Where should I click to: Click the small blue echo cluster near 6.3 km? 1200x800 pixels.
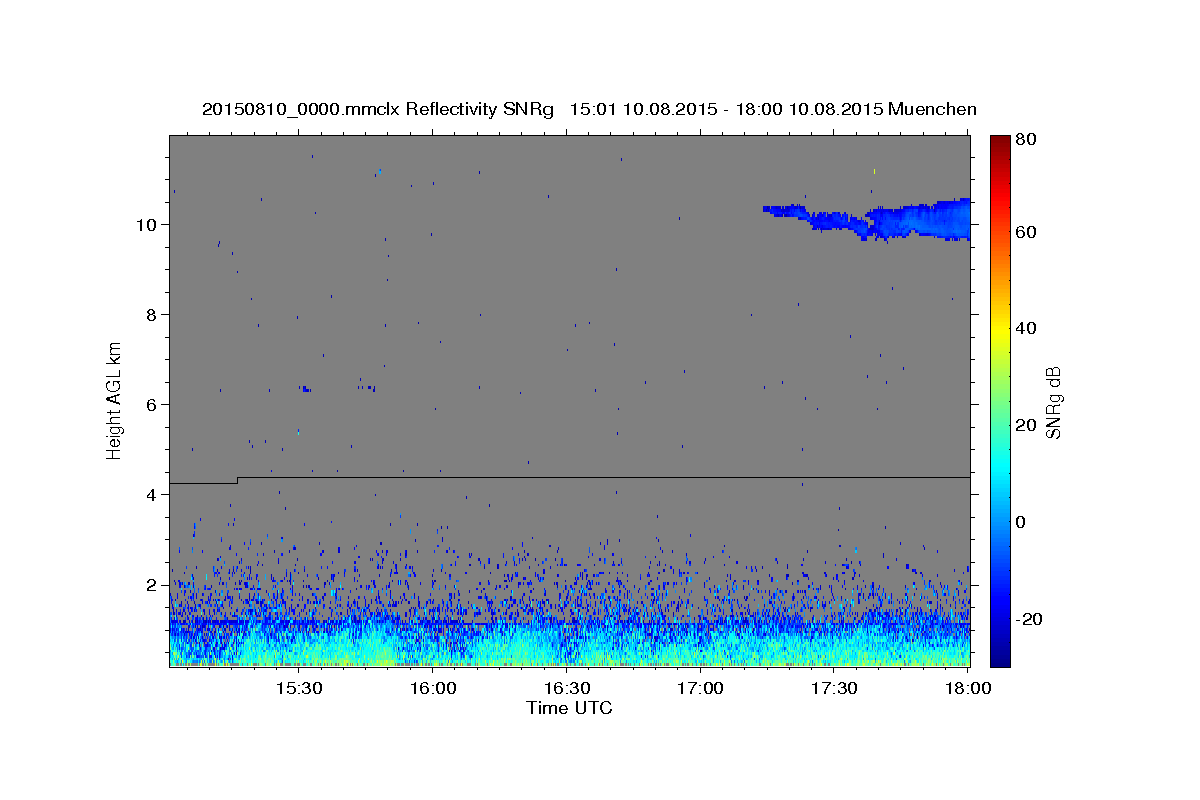point(306,389)
